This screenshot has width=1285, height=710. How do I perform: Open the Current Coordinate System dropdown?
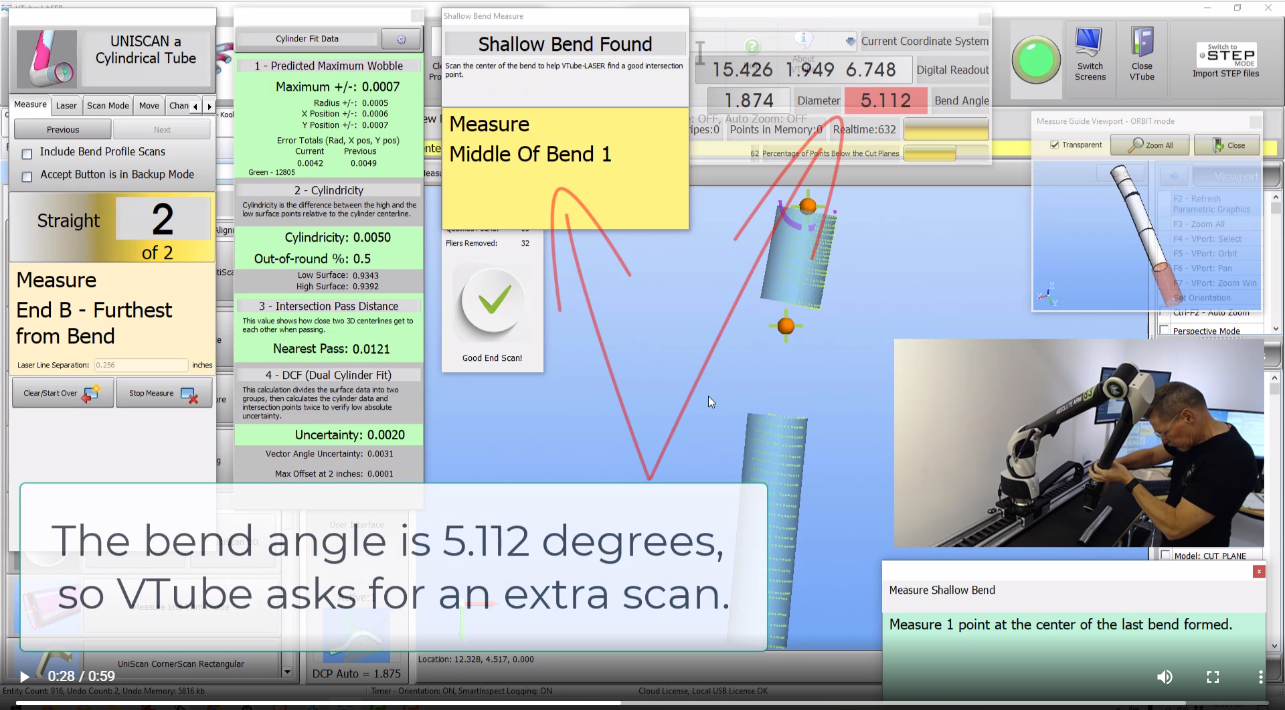(850, 42)
